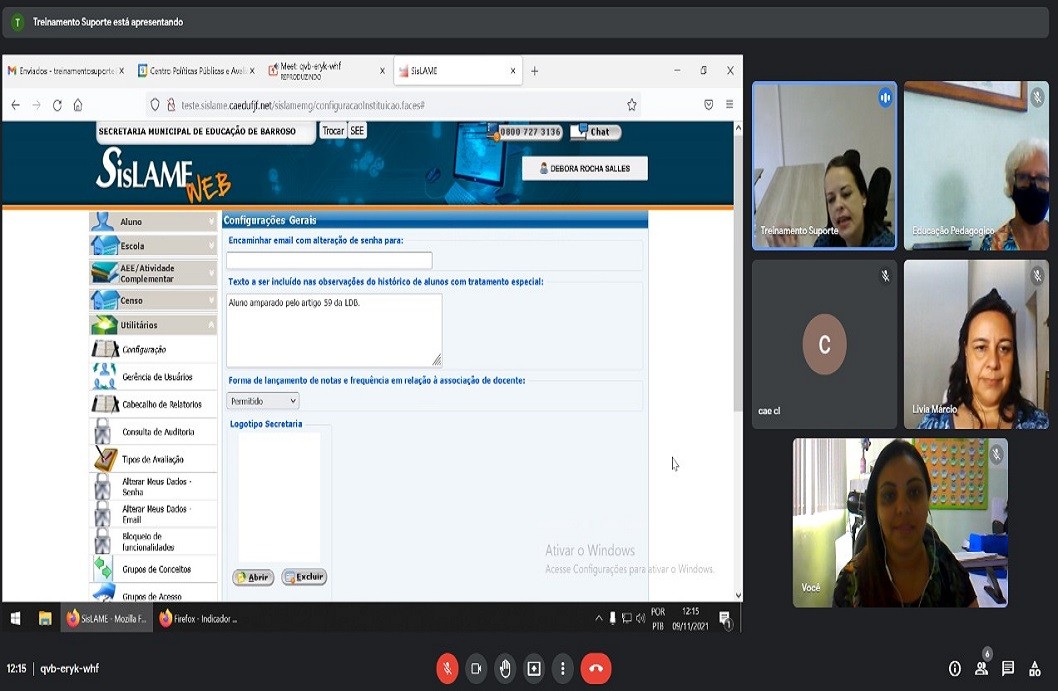
Task: Open the Permitido dropdown
Action: pyautogui.click(x=262, y=401)
